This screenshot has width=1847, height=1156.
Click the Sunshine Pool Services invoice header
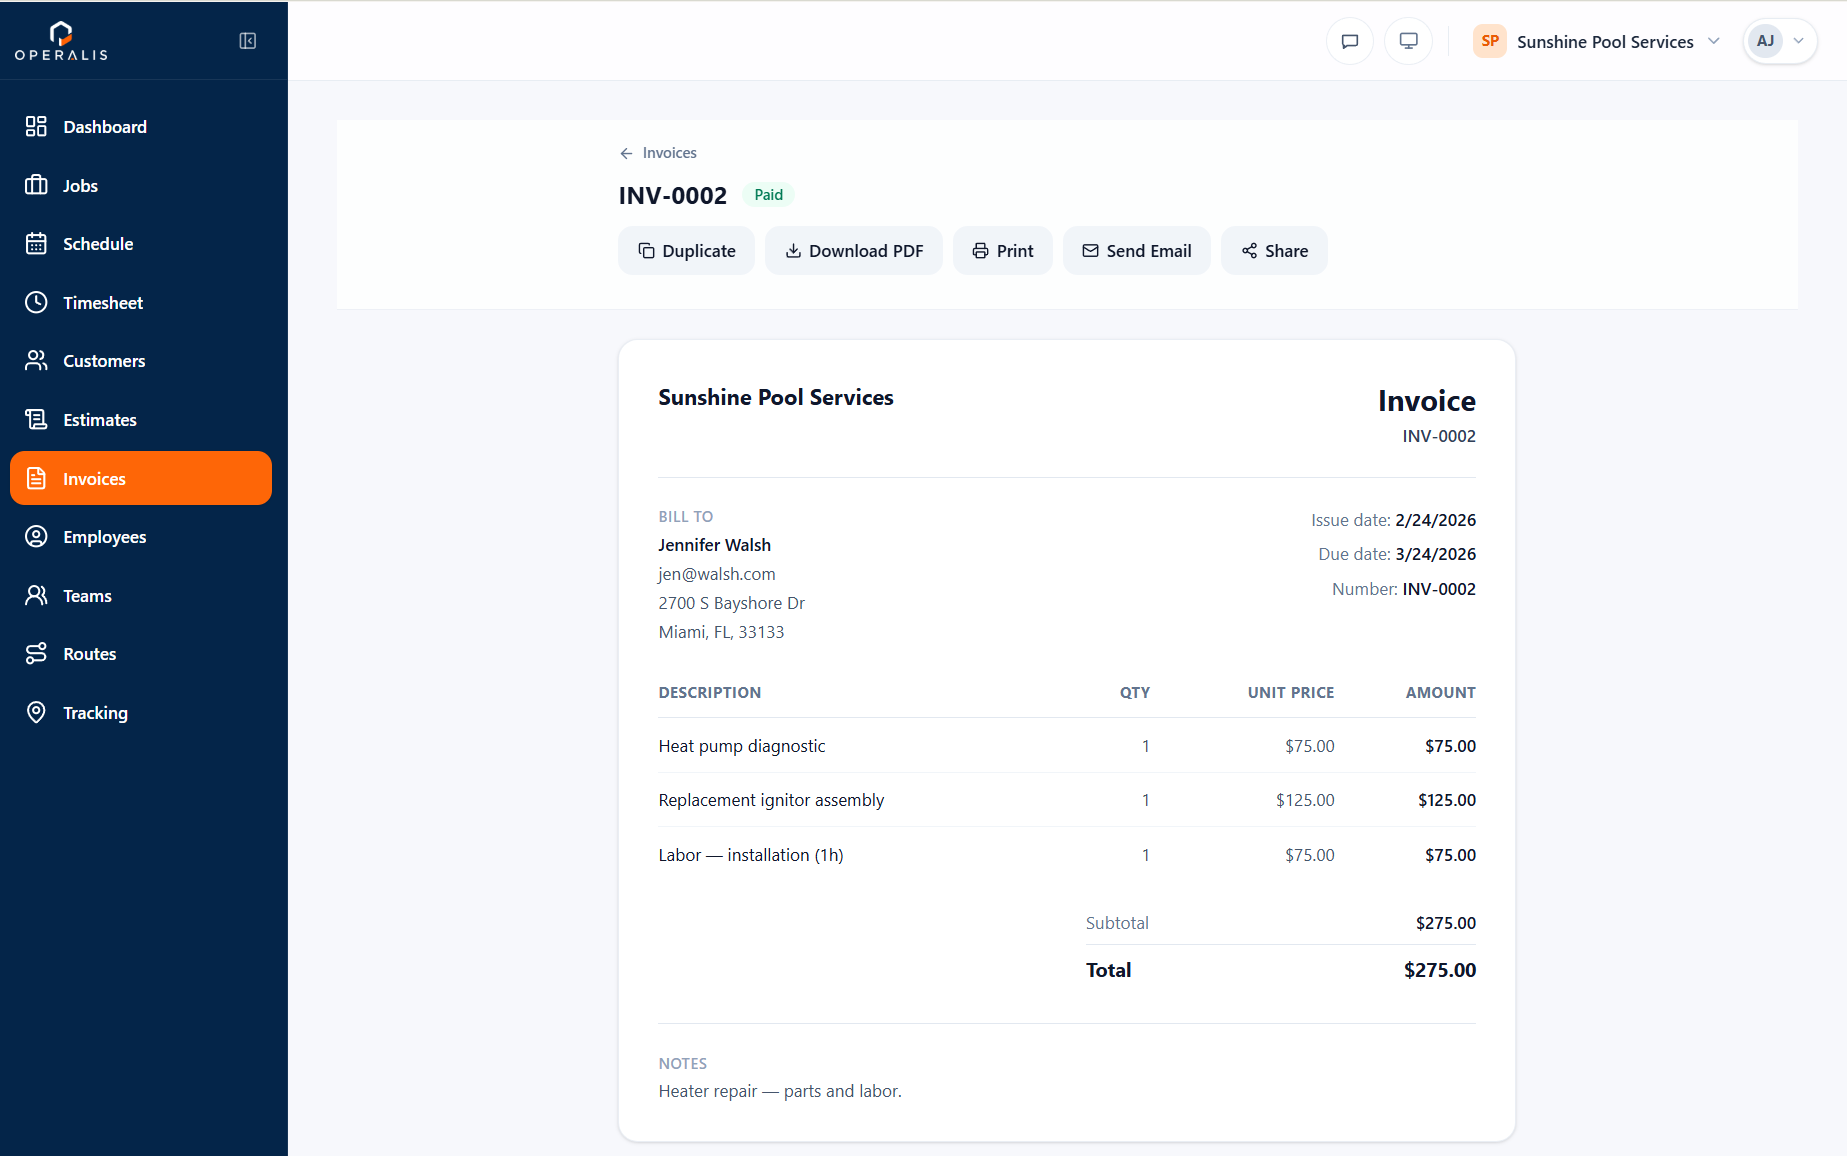point(776,397)
